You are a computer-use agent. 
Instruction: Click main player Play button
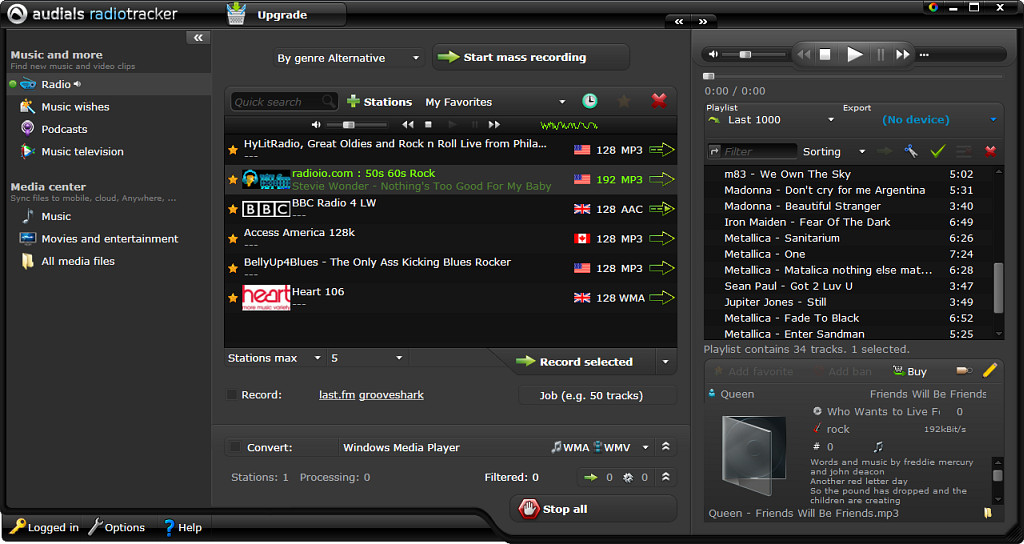[855, 55]
